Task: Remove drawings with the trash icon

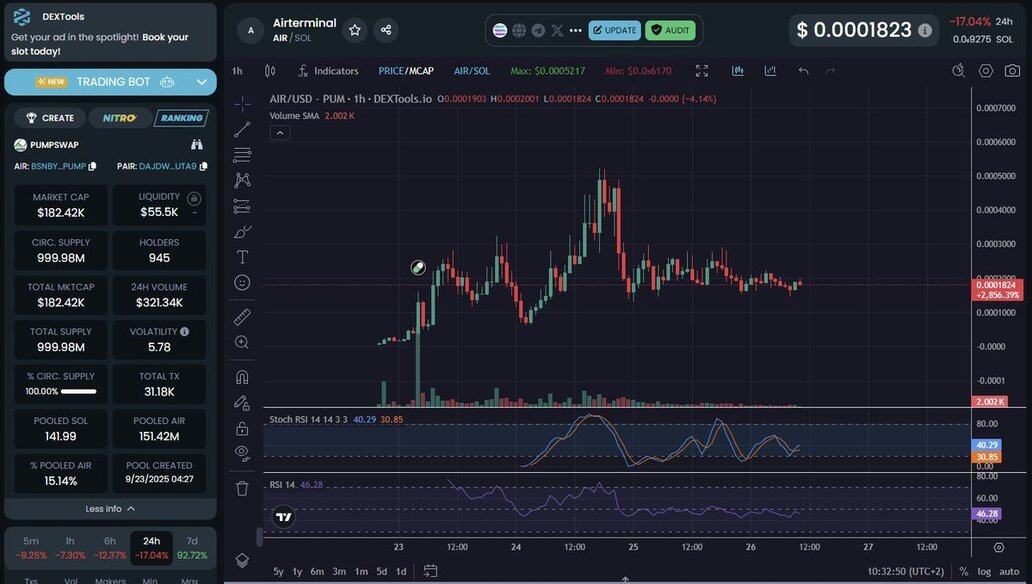Action: coord(242,488)
